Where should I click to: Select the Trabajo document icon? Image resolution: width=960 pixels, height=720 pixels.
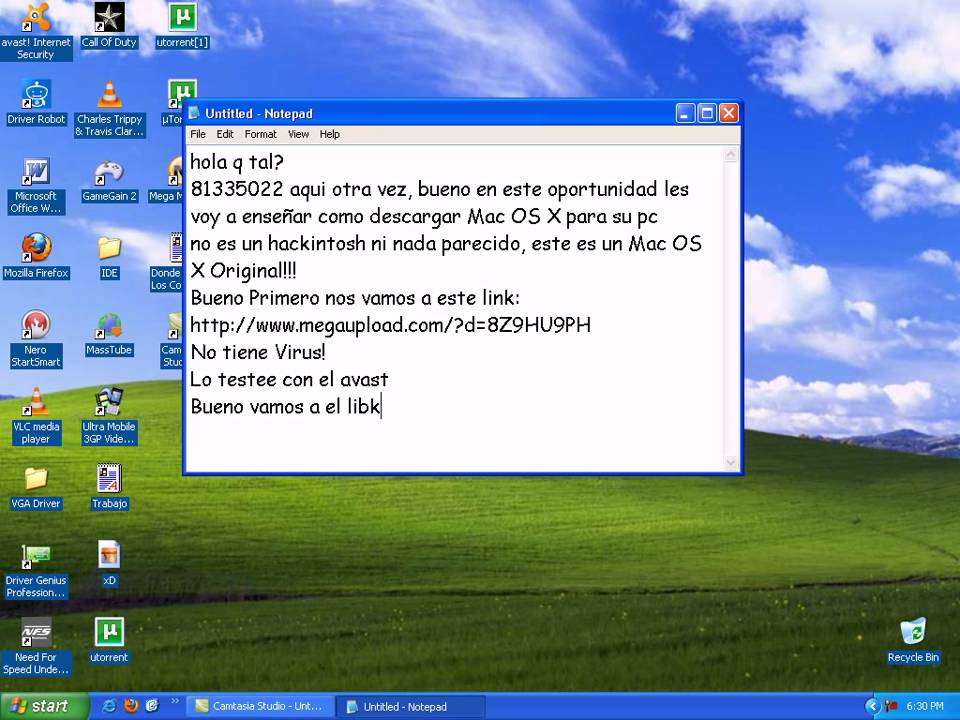[109, 487]
